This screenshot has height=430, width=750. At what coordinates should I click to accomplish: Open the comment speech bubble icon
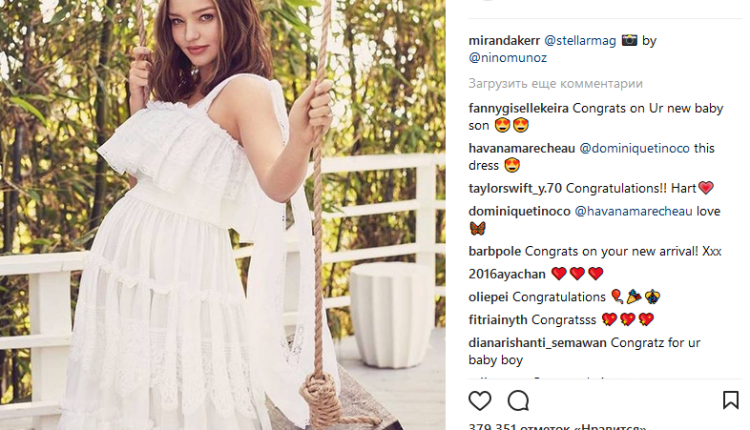(518, 401)
